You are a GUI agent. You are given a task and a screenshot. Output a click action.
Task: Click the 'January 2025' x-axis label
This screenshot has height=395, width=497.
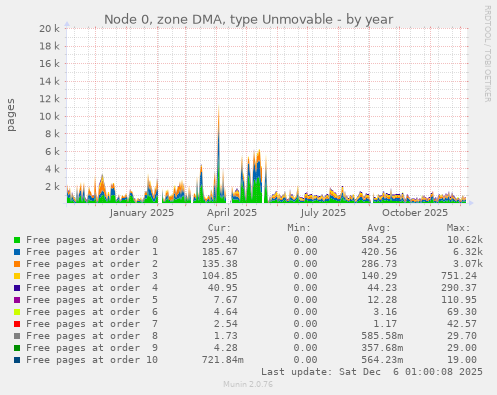pos(142,213)
